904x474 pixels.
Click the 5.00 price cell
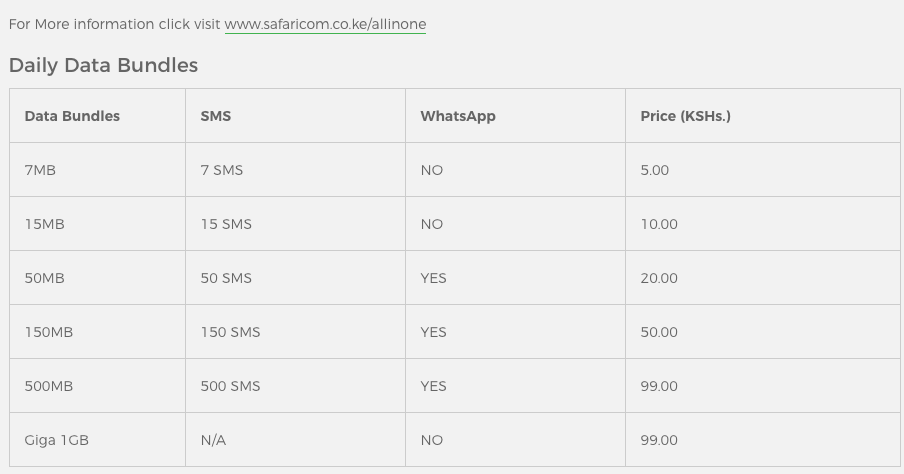click(654, 170)
